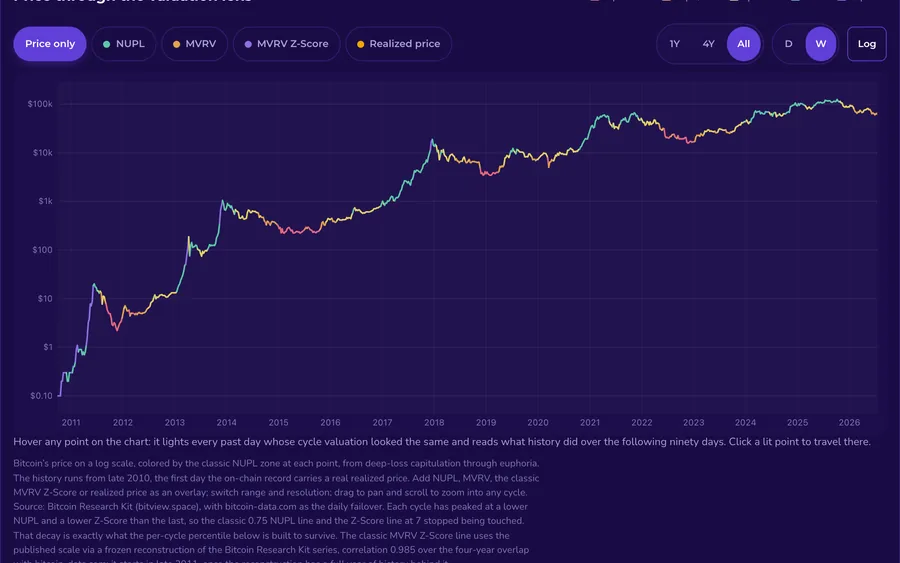Enable the MVRV overlay
Viewport: 900px width, 563px height.
pos(195,44)
